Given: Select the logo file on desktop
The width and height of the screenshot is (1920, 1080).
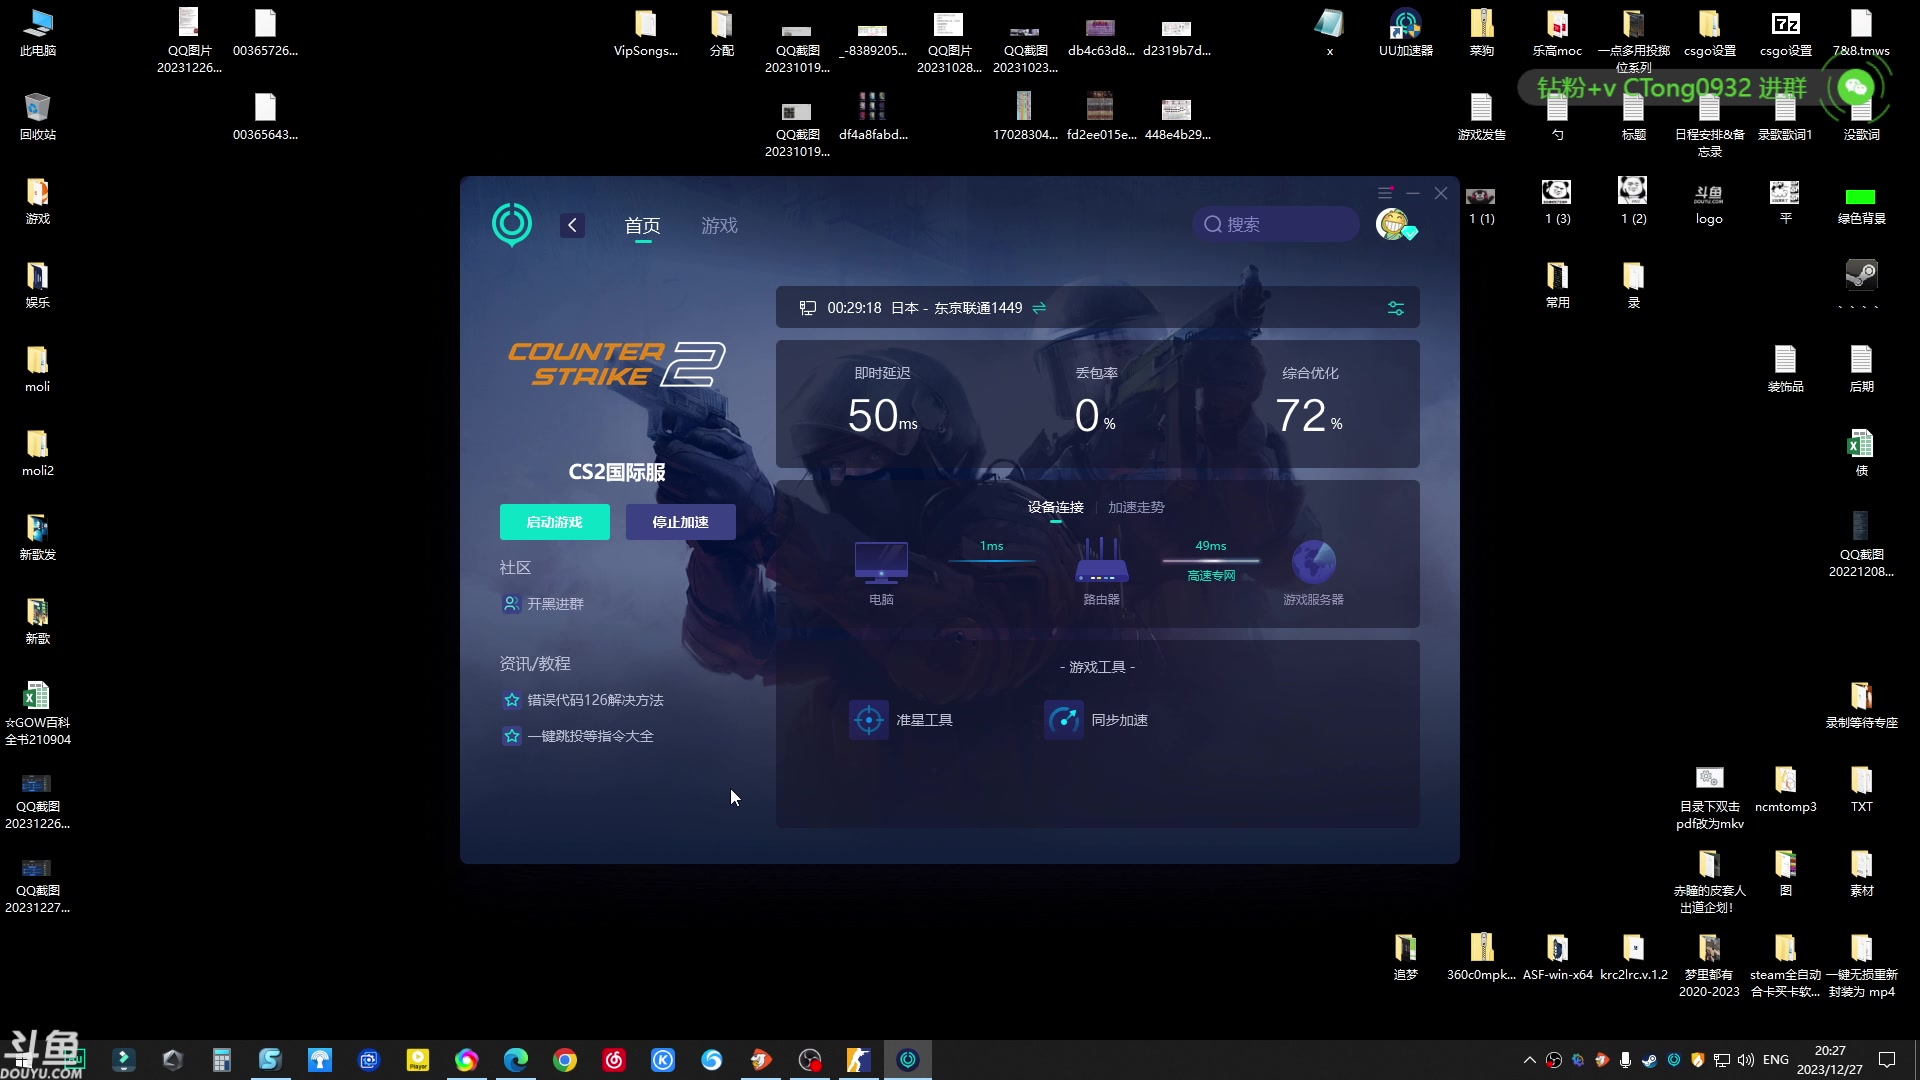Looking at the screenshot, I should click(1709, 203).
